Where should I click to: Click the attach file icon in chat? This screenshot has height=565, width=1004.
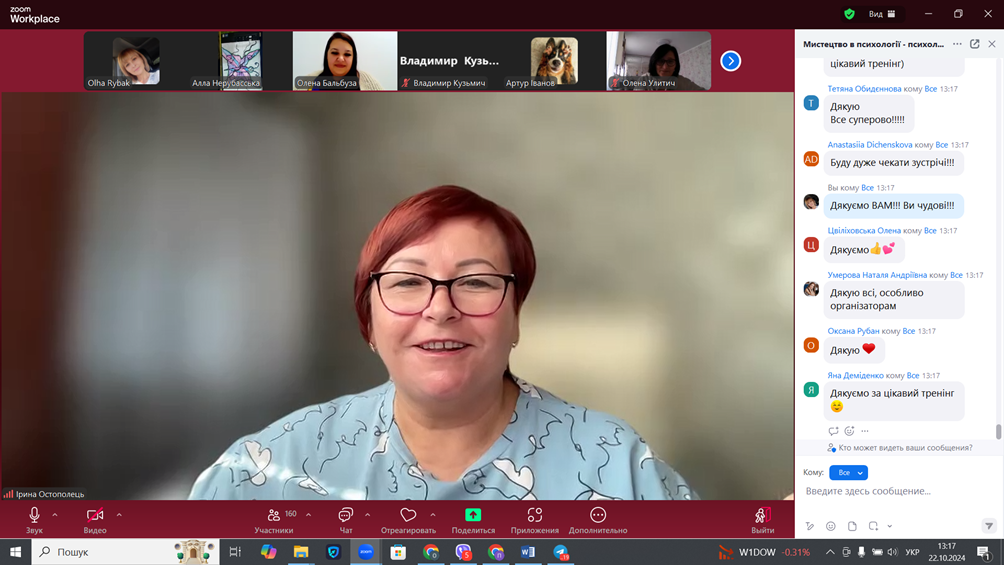pos(852,526)
